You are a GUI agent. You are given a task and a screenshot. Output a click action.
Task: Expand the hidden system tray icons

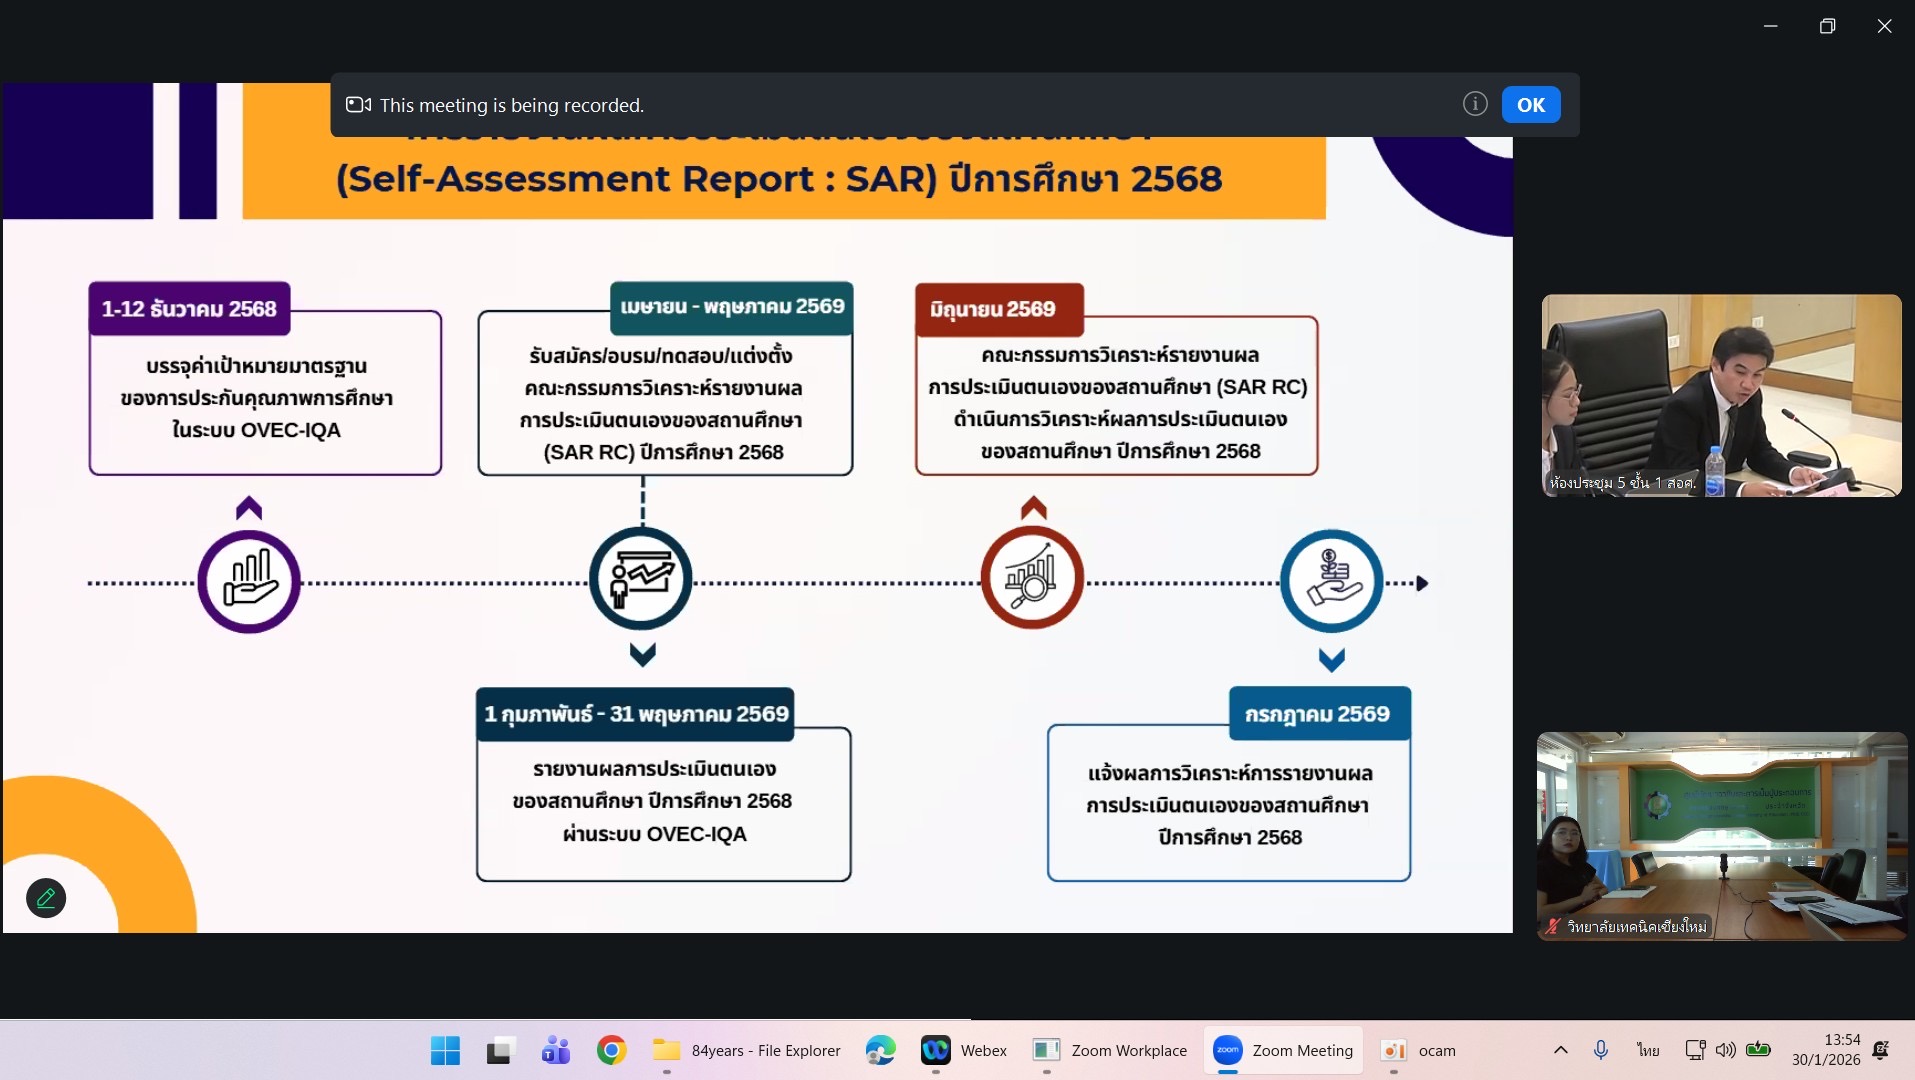[1560, 1050]
